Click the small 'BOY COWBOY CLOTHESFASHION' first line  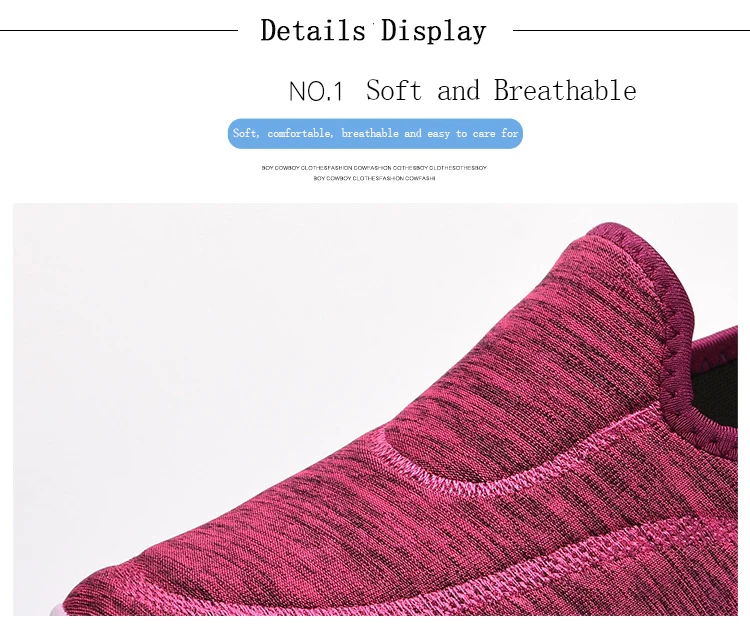tap(374, 168)
